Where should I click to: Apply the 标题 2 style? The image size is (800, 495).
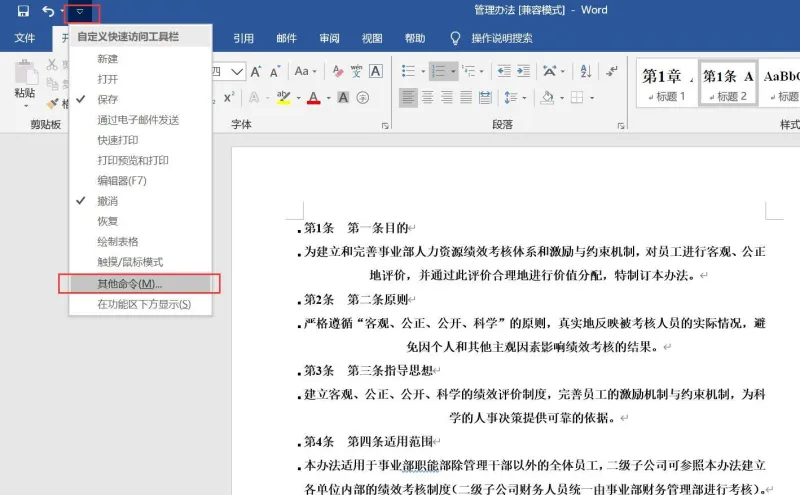click(728, 83)
